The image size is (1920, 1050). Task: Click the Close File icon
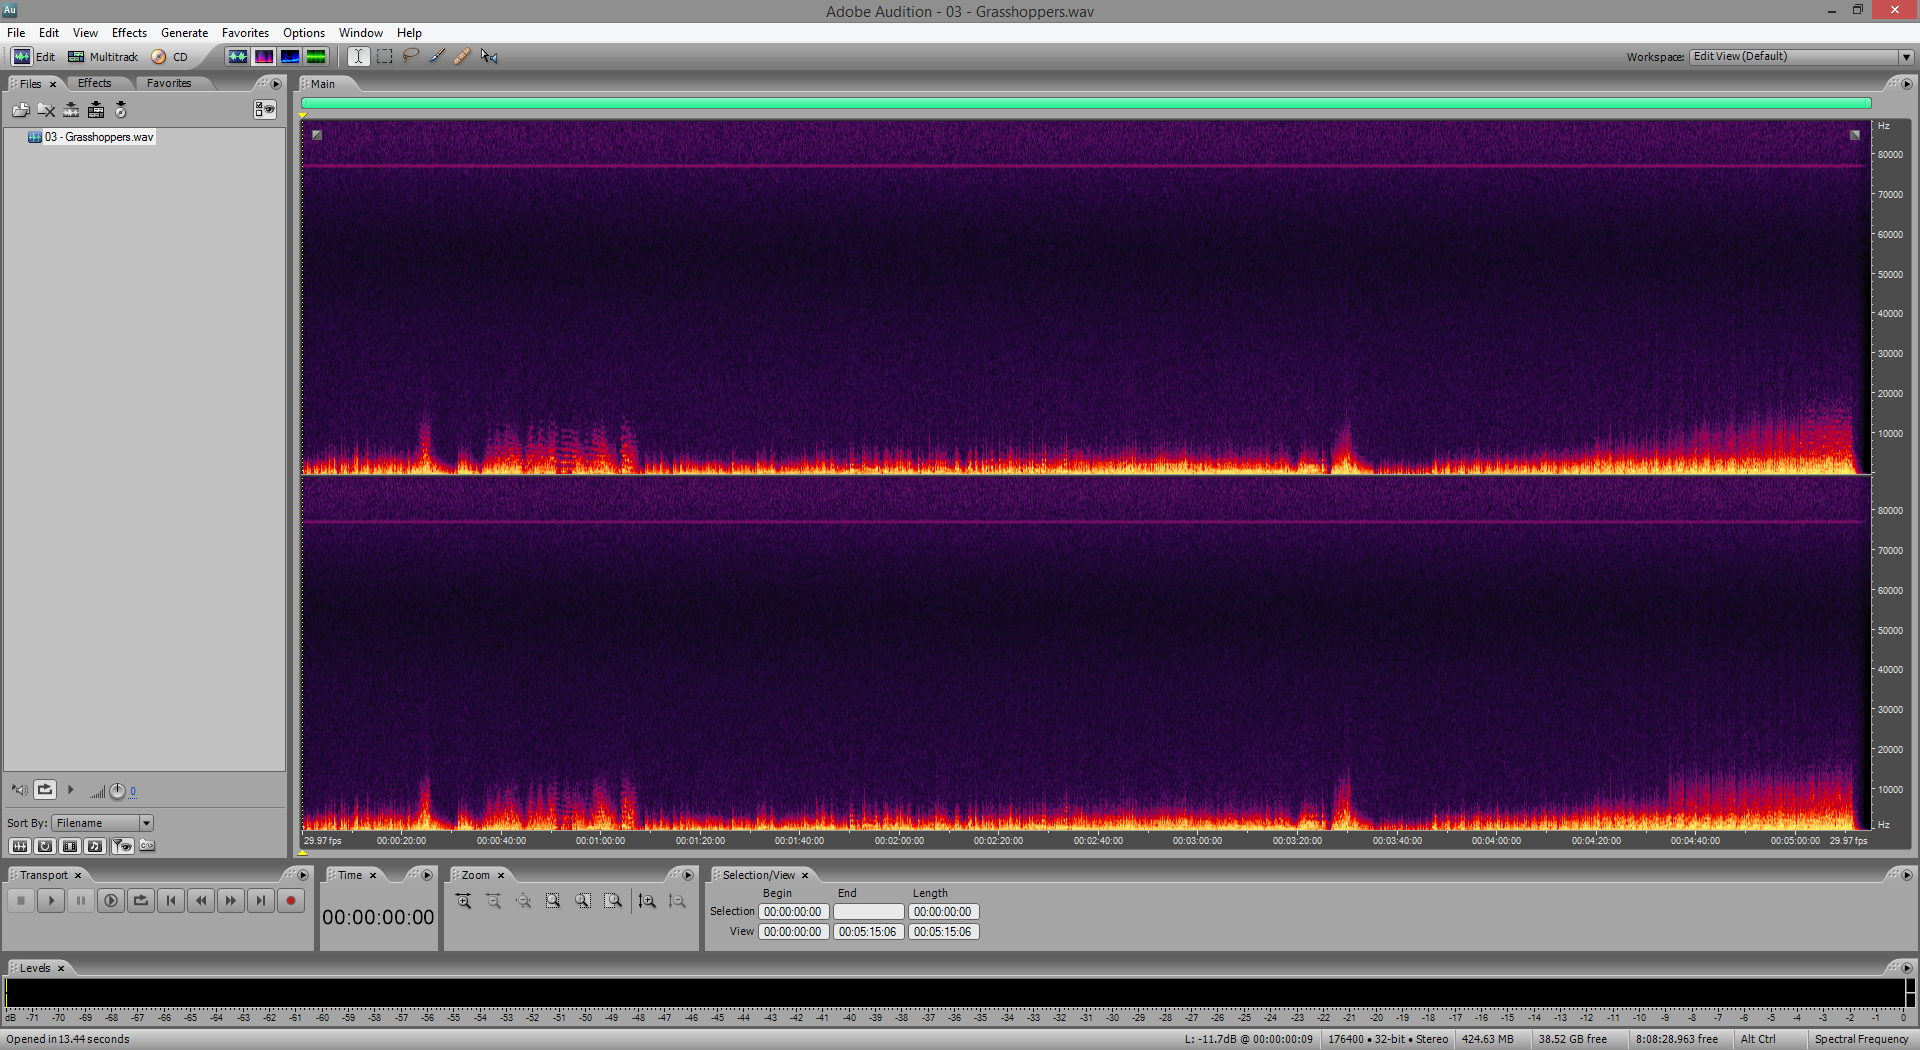(x=46, y=110)
